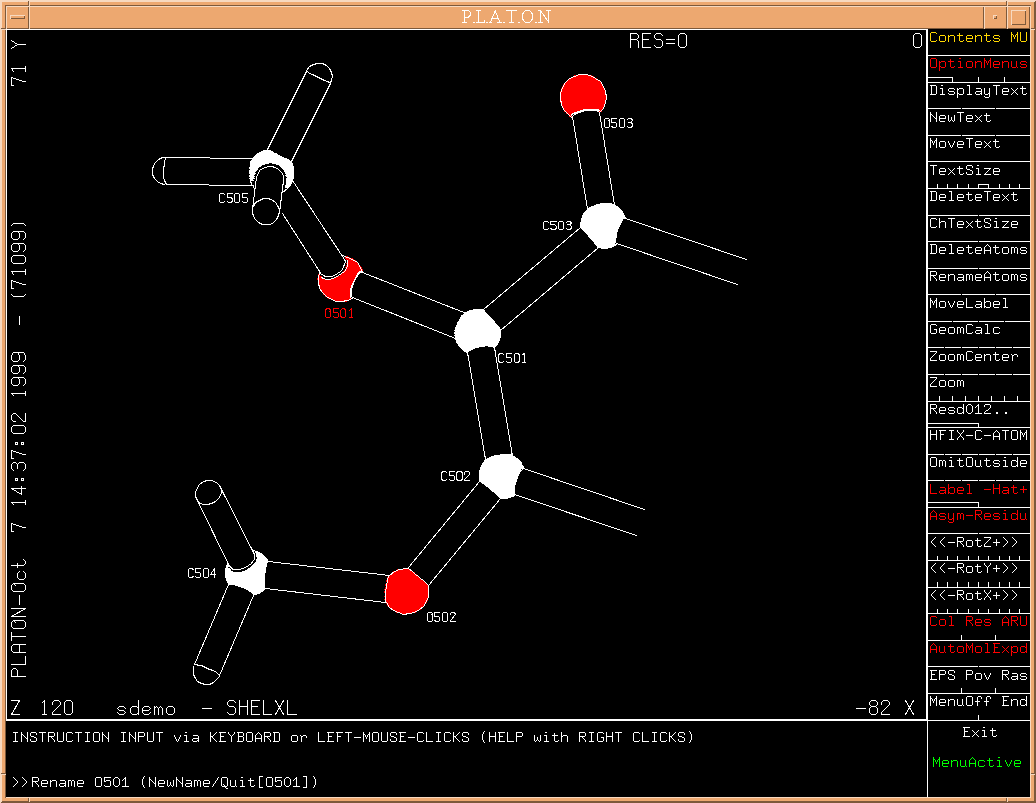Click the red O503 oxygen atom
Screen dimensions: 1036x803
(583, 95)
